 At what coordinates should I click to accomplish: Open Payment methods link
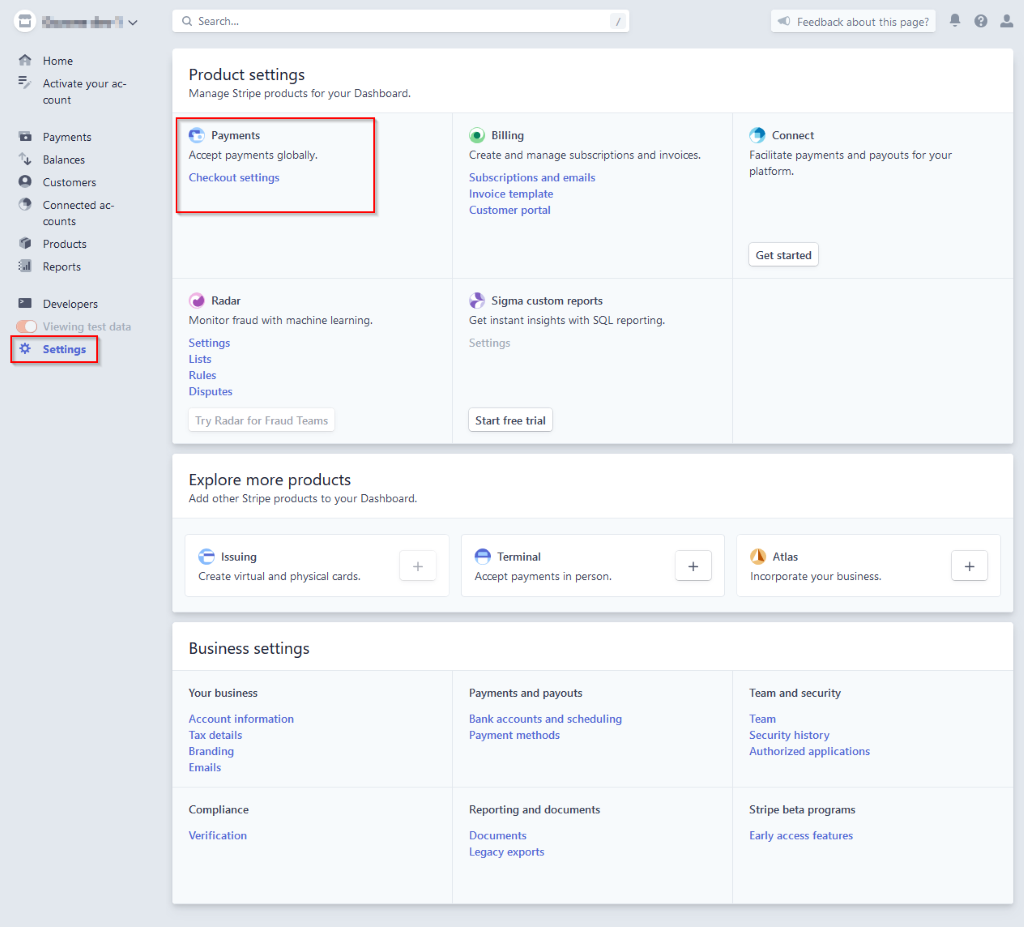(514, 735)
